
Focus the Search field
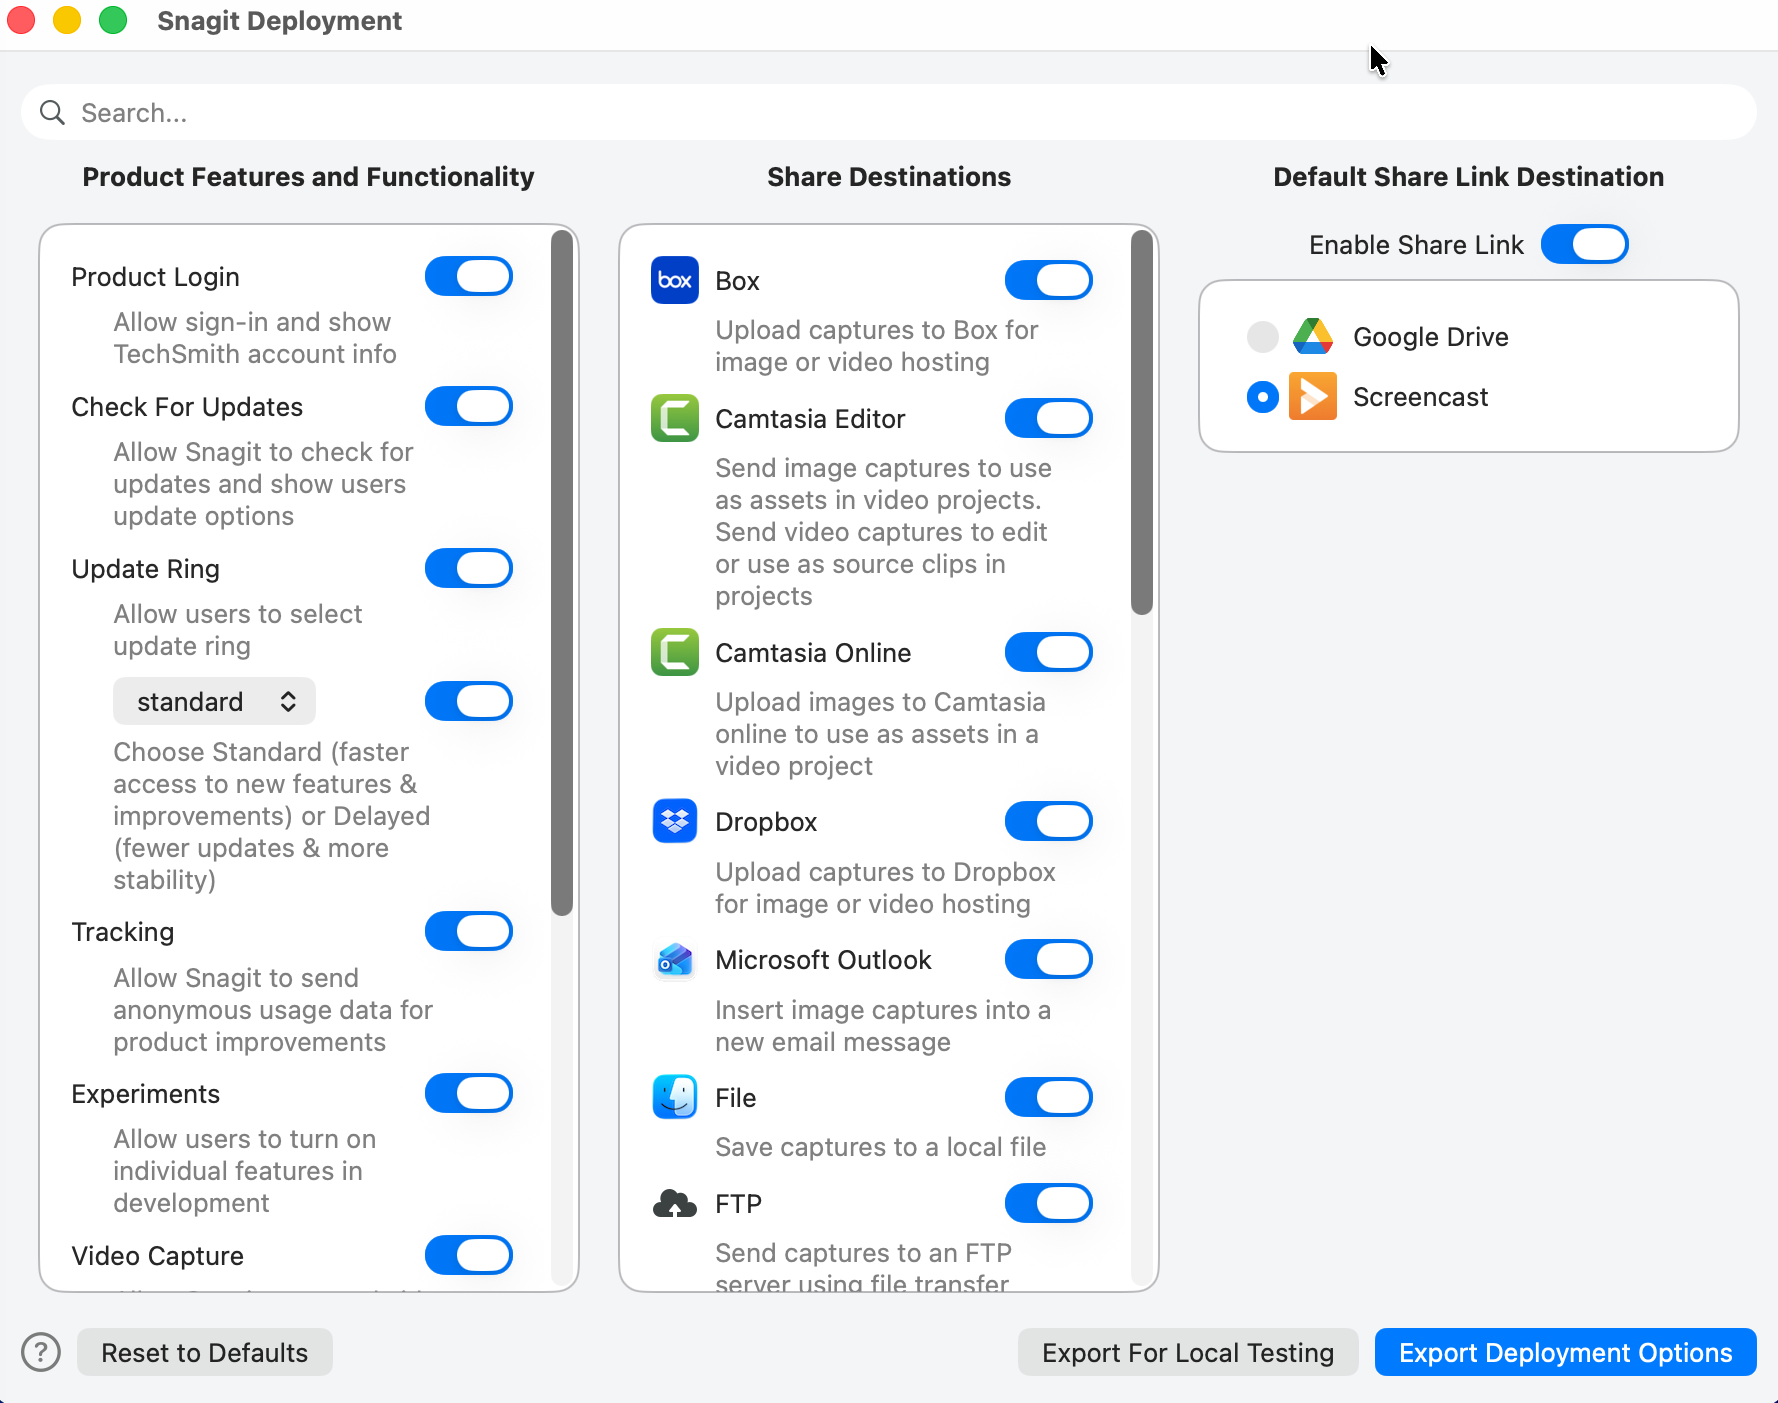(889, 112)
